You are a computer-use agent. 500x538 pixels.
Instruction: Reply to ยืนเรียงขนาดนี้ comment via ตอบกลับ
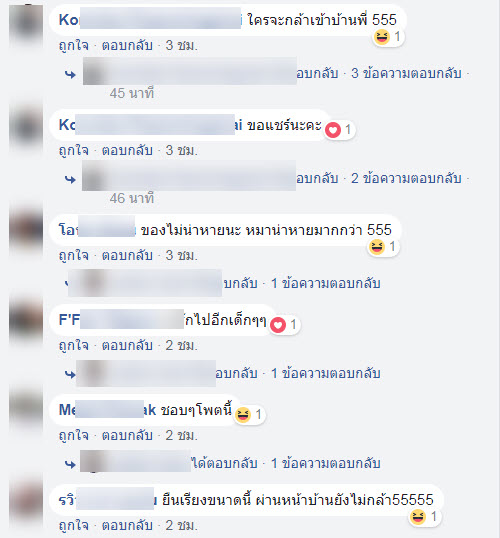tap(127, 526)
